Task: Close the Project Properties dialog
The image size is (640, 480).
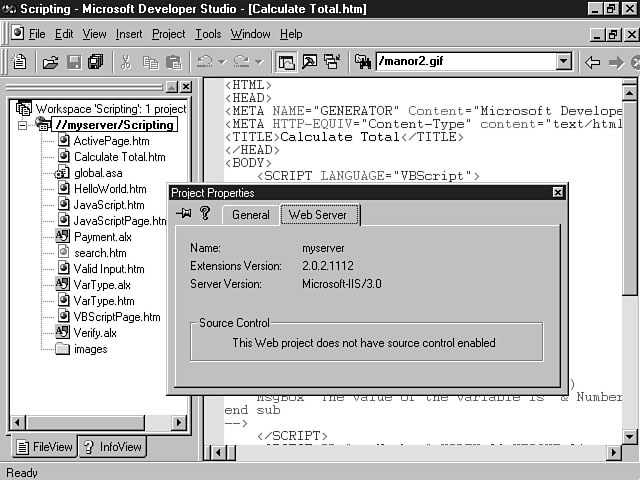Action: point(557,193)
